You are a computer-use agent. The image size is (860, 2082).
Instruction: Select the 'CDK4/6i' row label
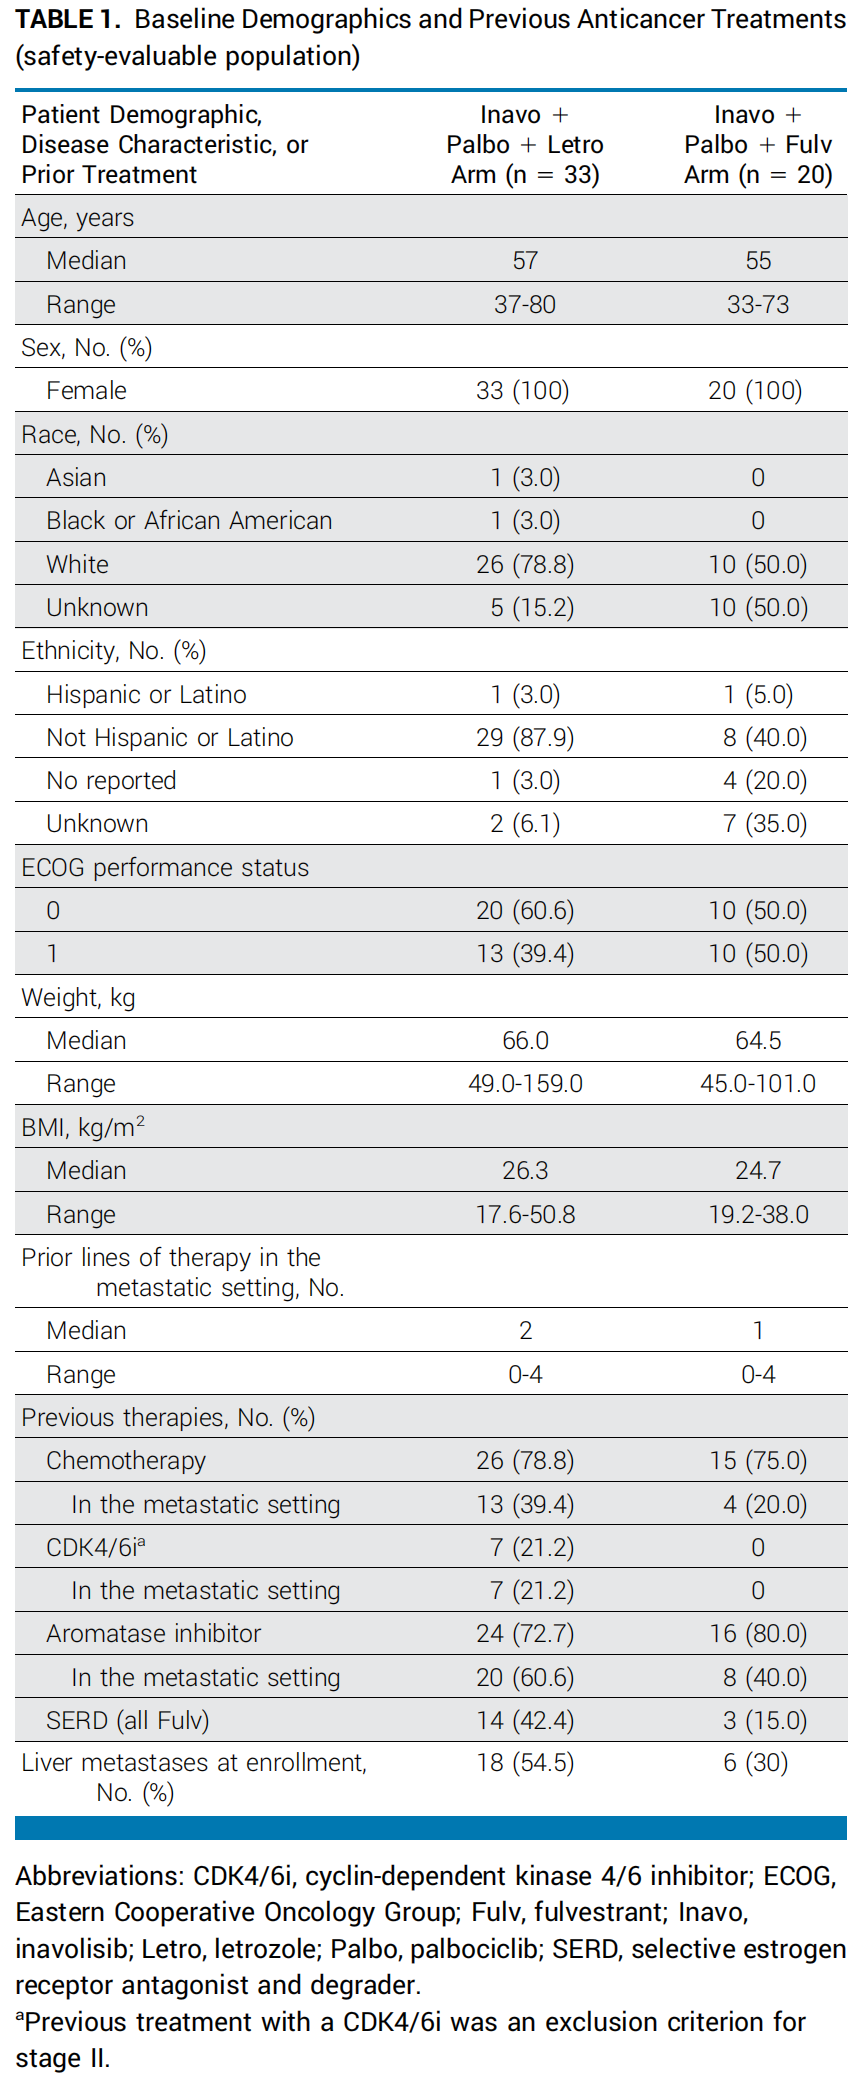[96, 1548]
